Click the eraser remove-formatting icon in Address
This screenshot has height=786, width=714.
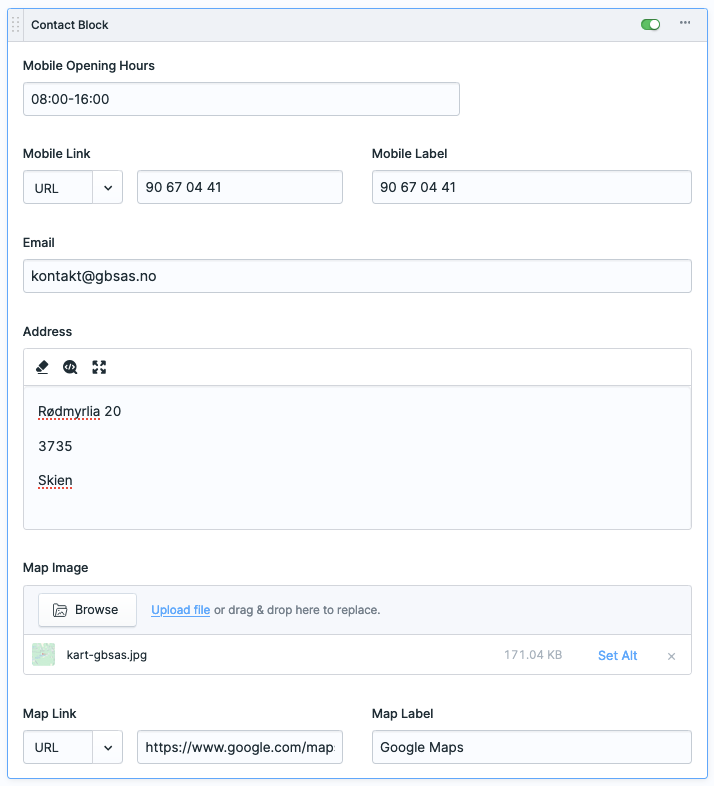click(42, 367)
